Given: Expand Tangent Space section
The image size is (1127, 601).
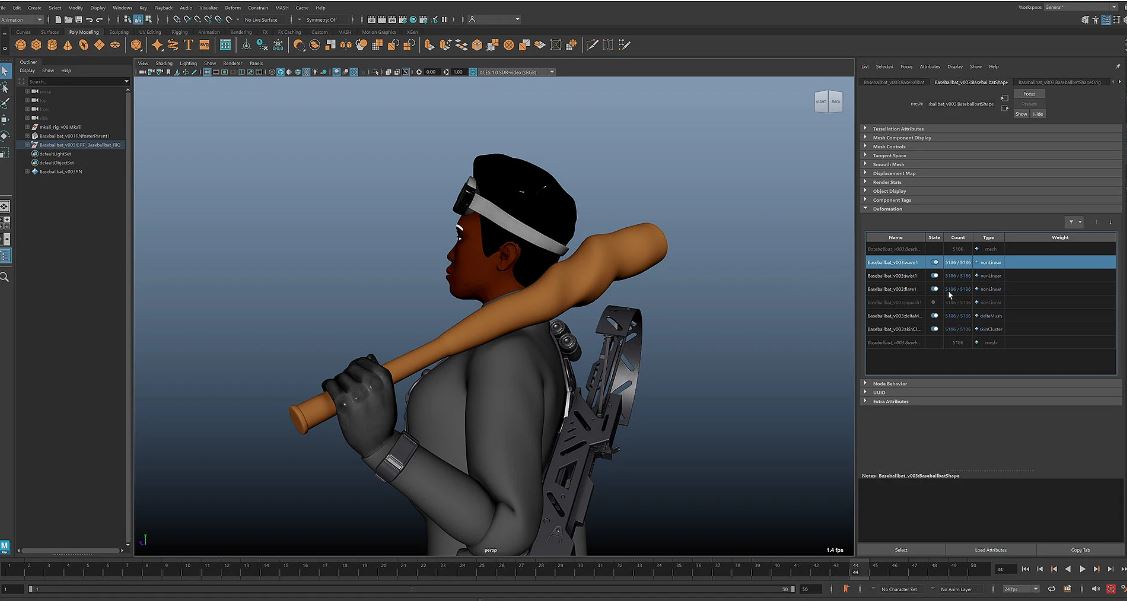Looking at the screenshot, I should coord(990,155).
